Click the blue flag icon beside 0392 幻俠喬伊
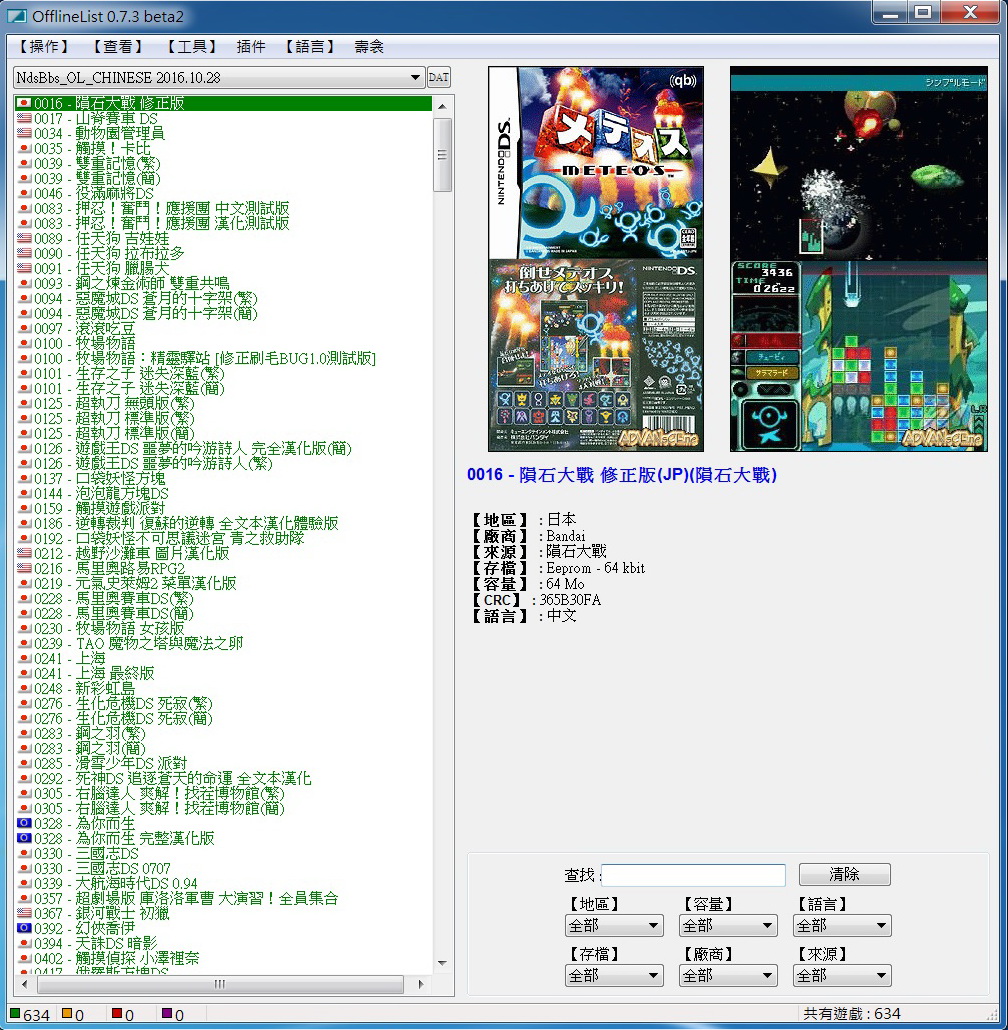 [x=24, y=929]
